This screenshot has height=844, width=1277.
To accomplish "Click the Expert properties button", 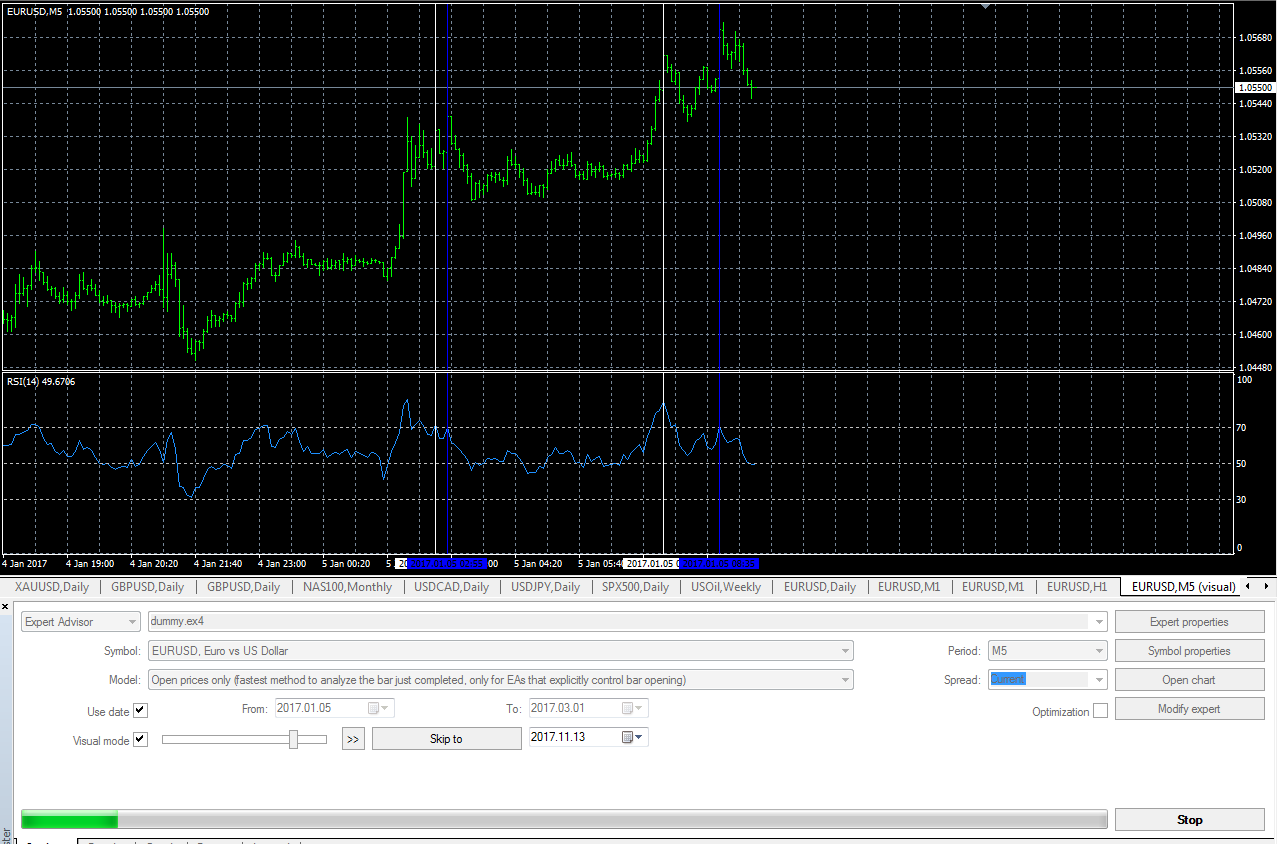I will tap(1190, 622).
